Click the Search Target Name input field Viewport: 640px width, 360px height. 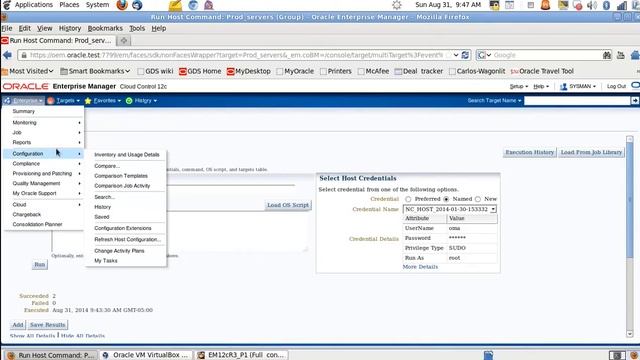click(x=577, y=100)
